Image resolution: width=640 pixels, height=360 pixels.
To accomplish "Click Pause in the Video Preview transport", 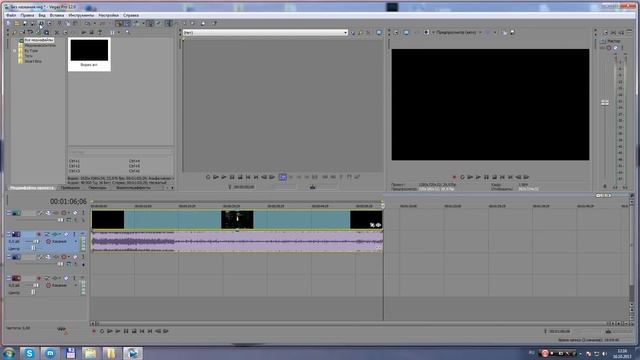I will tap(486, 177).
